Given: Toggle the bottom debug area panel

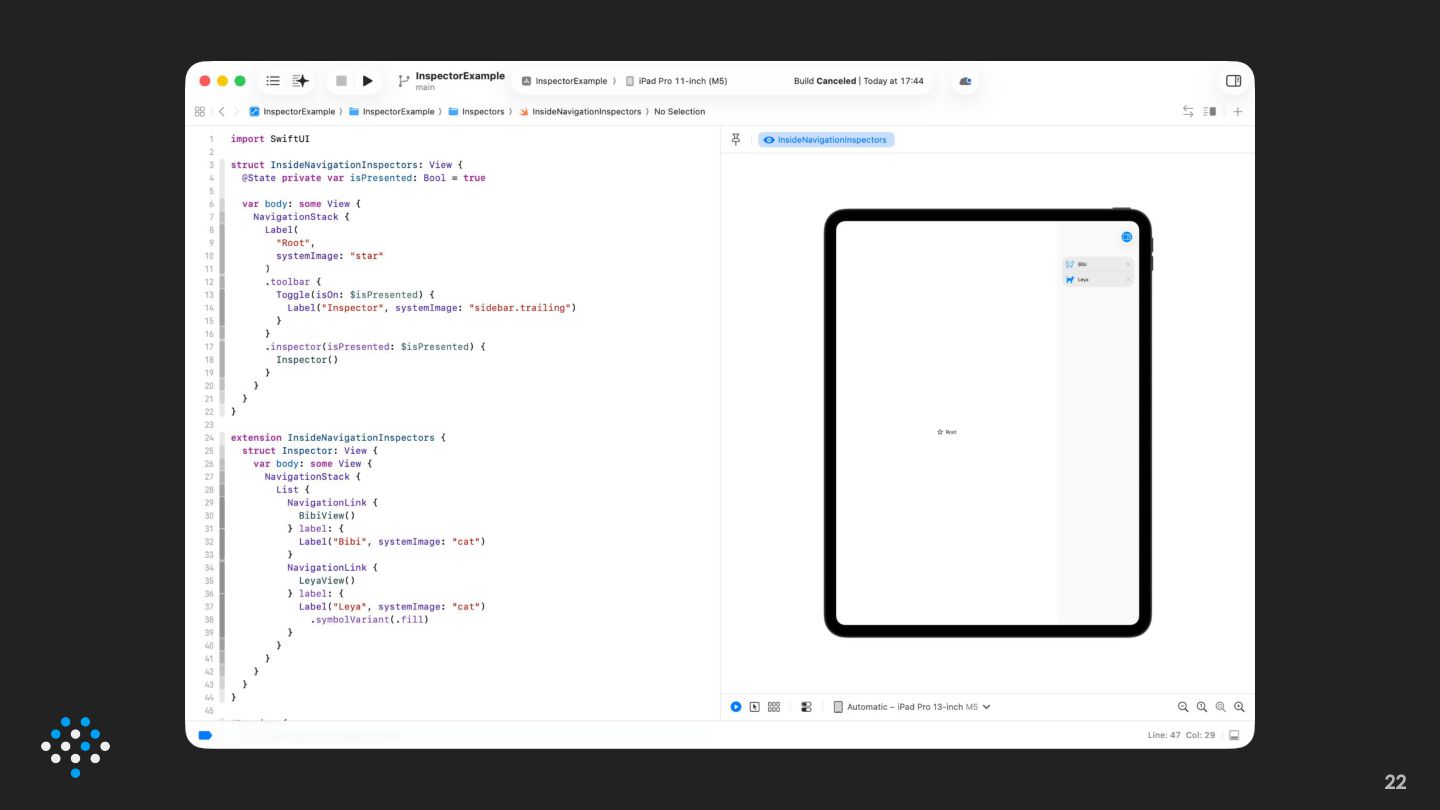Looking at the screenshot, I should (1234, 735).
